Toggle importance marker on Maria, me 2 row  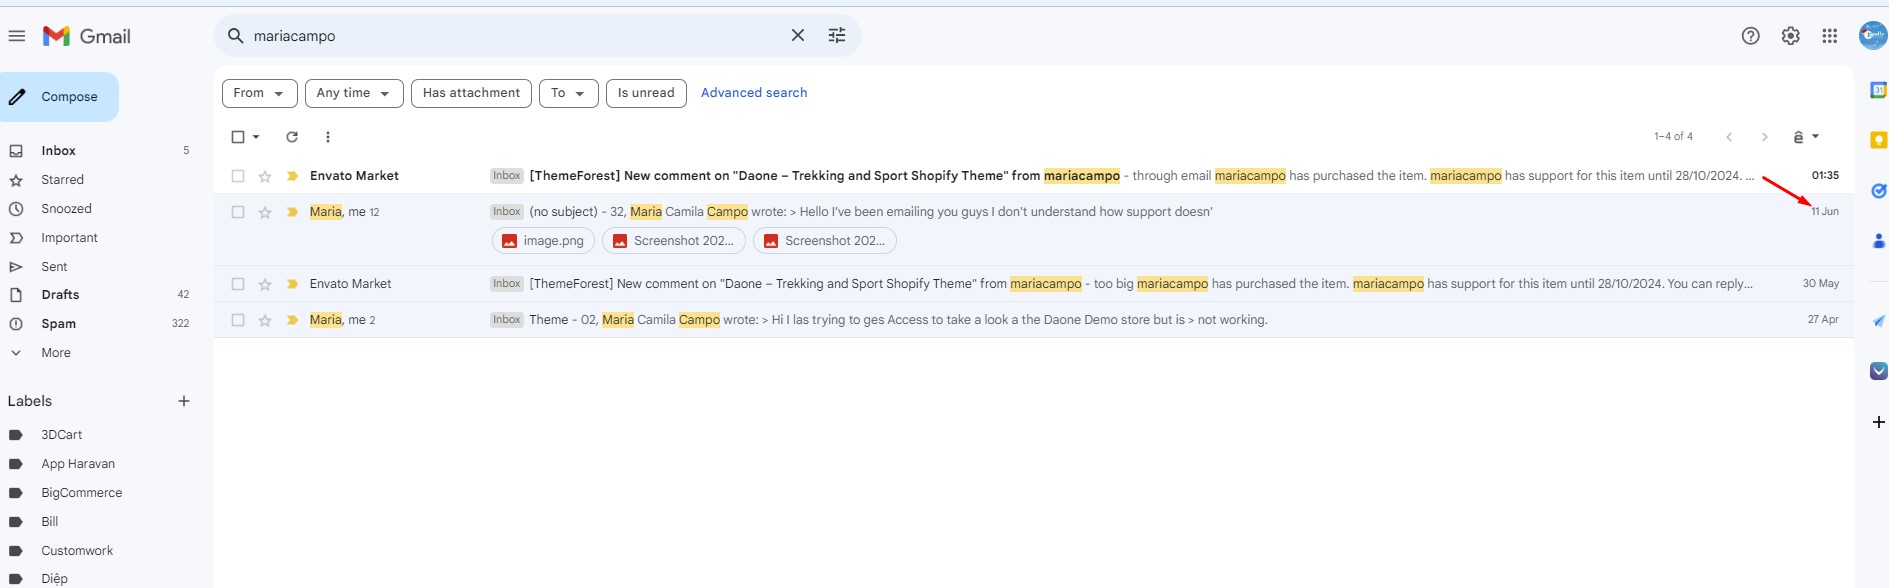pyautogui.click(x=292, y=320)
